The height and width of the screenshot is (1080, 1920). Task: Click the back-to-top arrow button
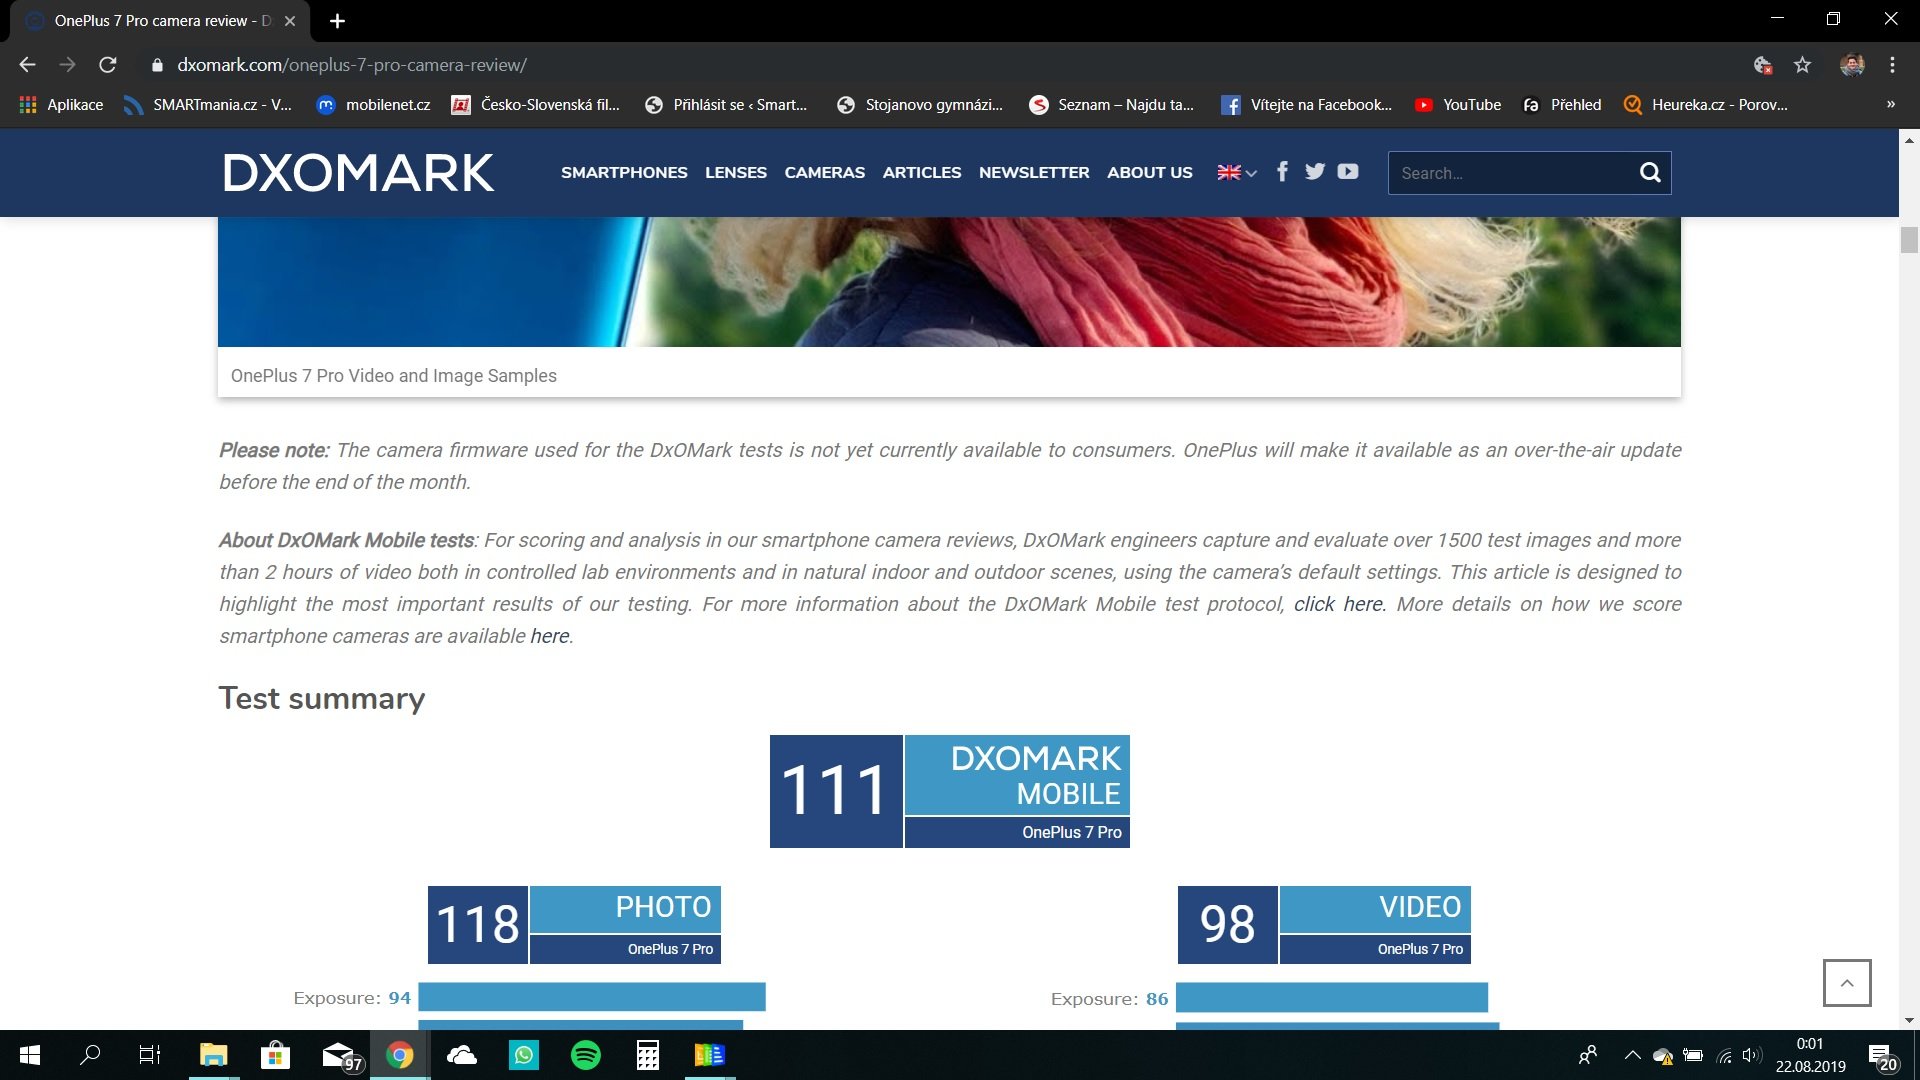click(x=1847, y=983)
